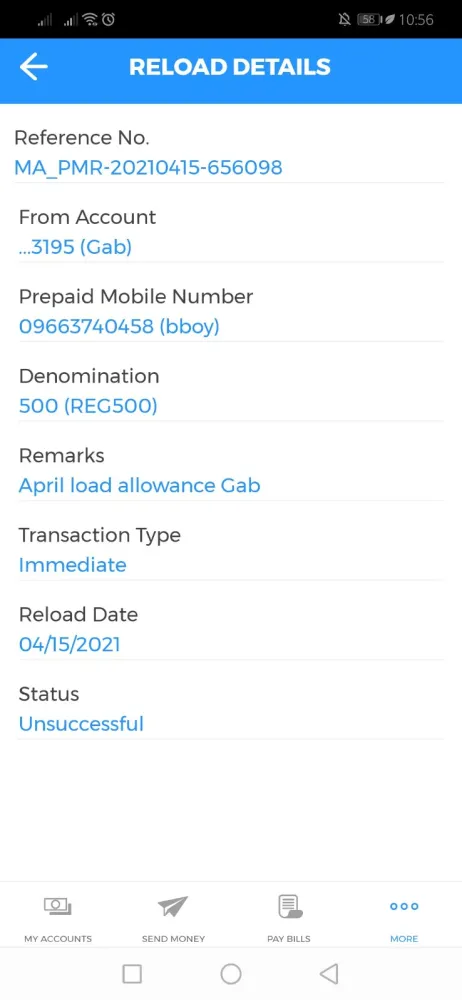The height and width of the screenshot is (1000, 462).
Task: Tap the denomination 500 (REG500) value
Action: coord(88,406)
